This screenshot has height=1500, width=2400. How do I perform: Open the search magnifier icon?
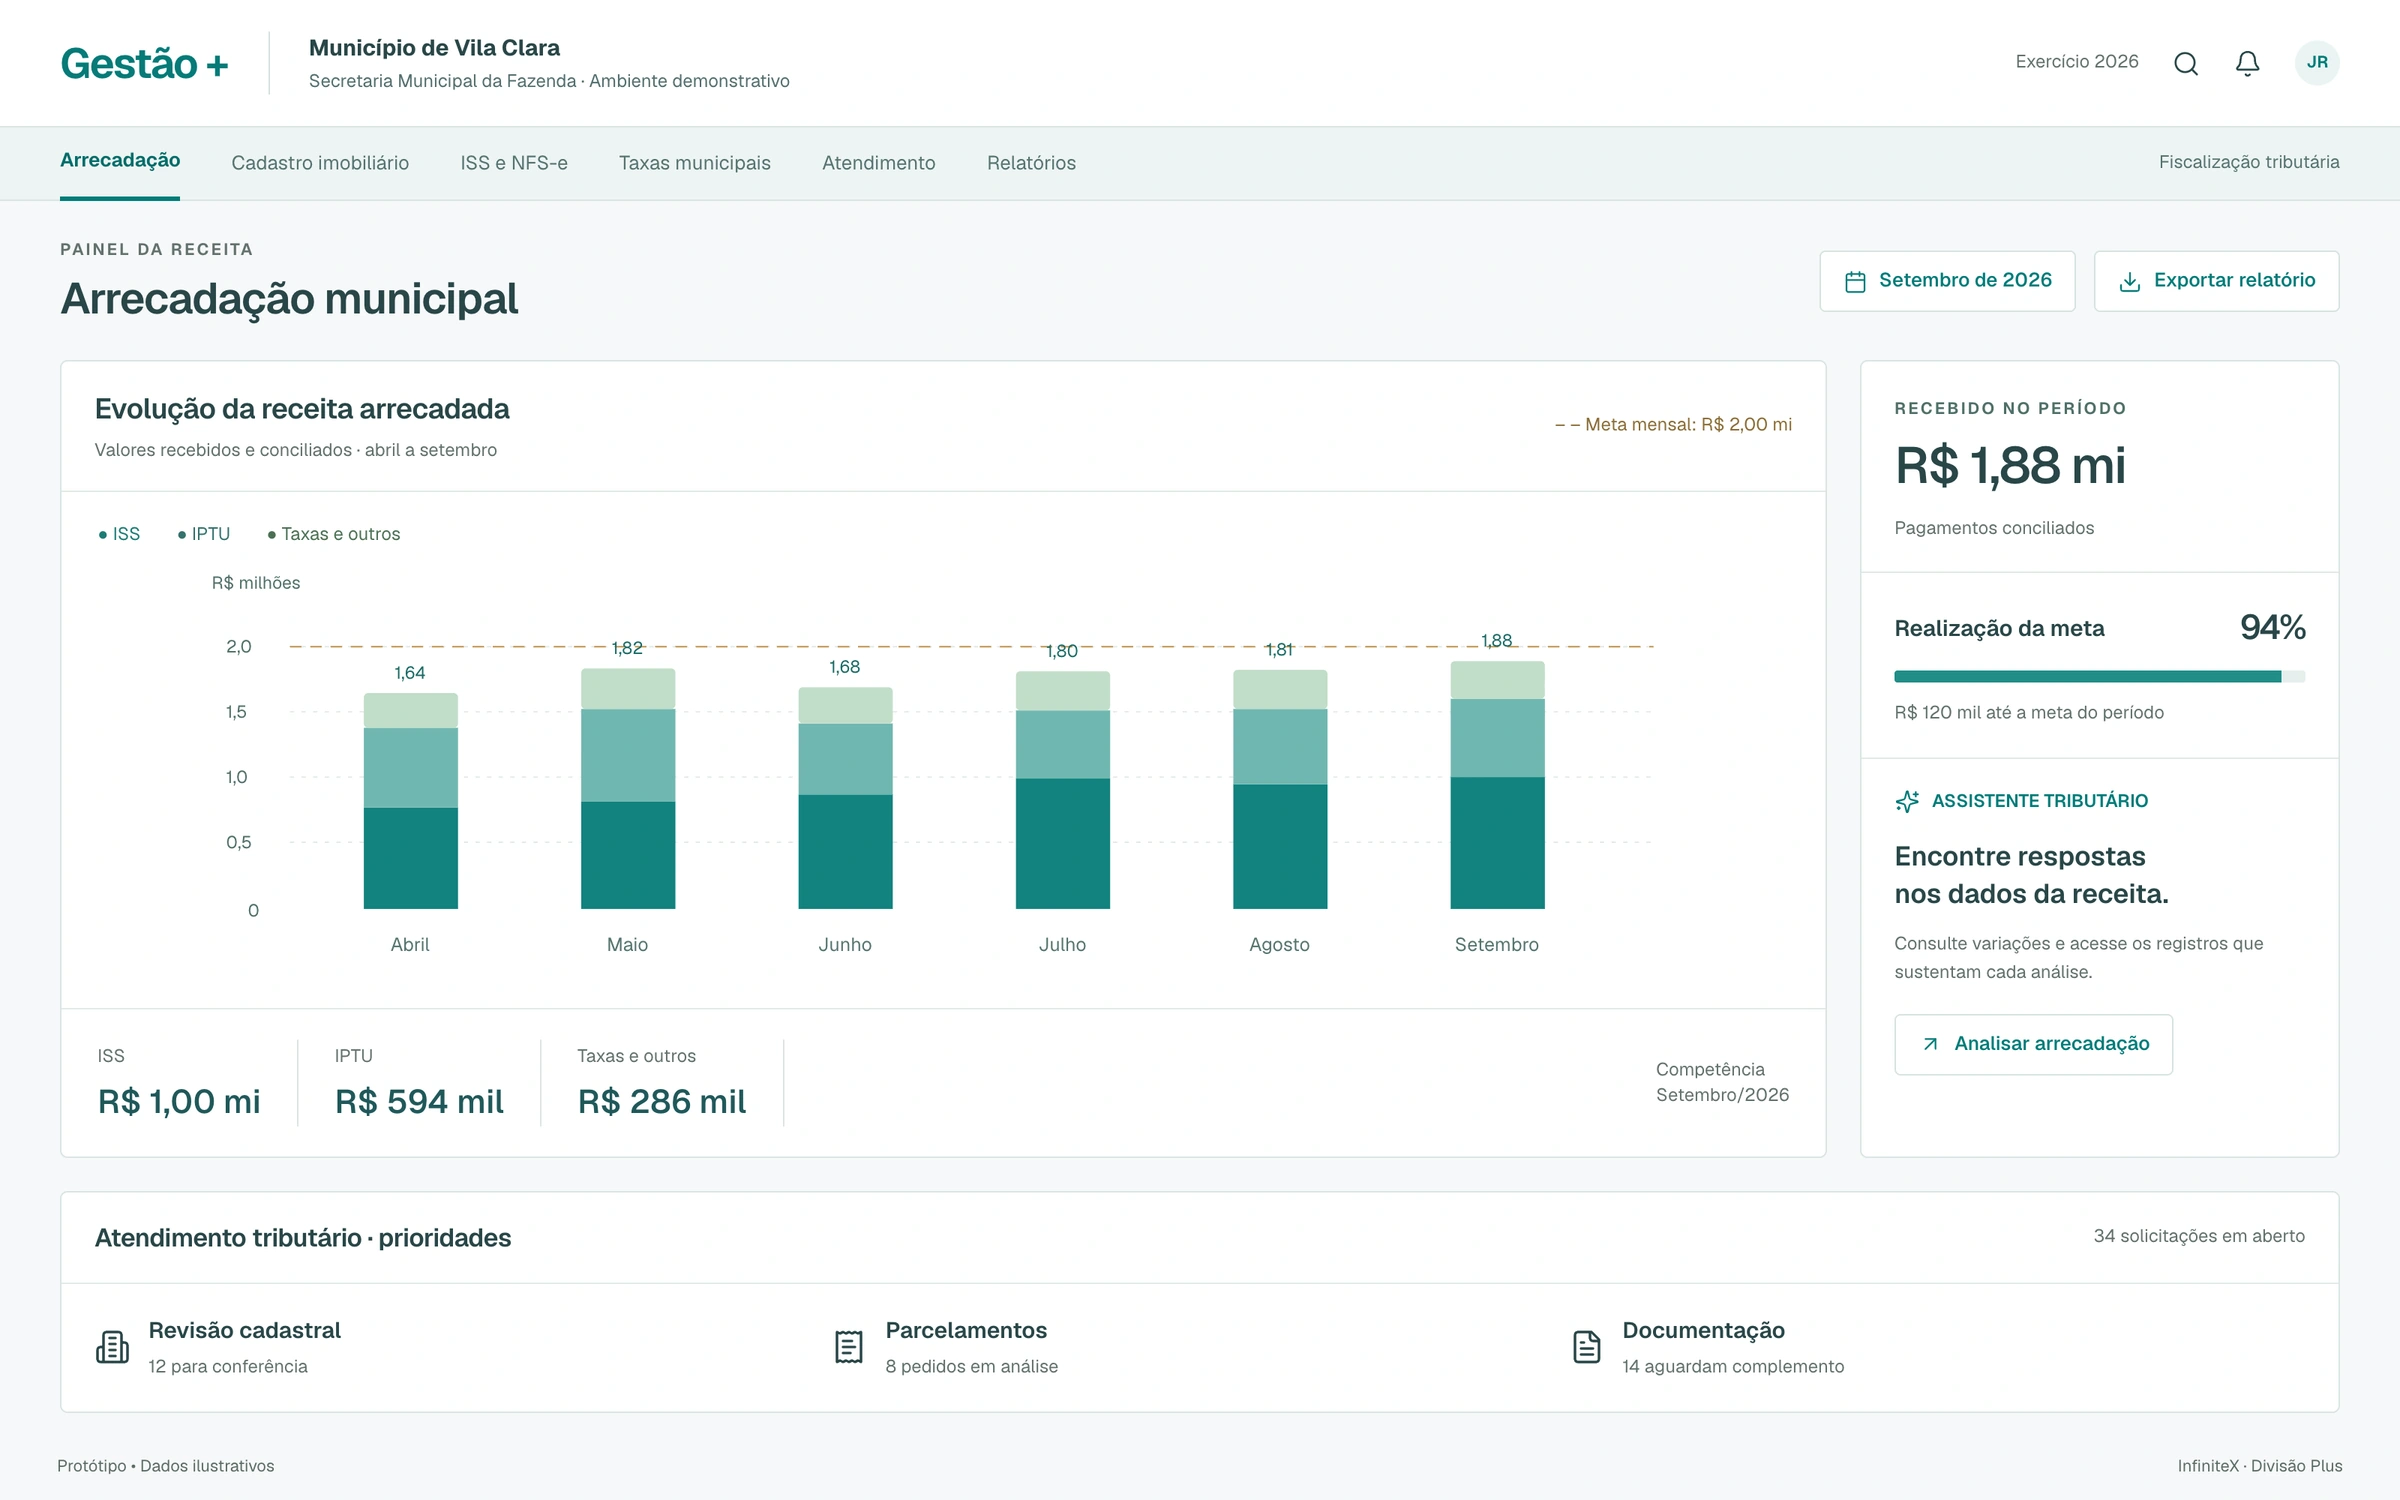2186,63
